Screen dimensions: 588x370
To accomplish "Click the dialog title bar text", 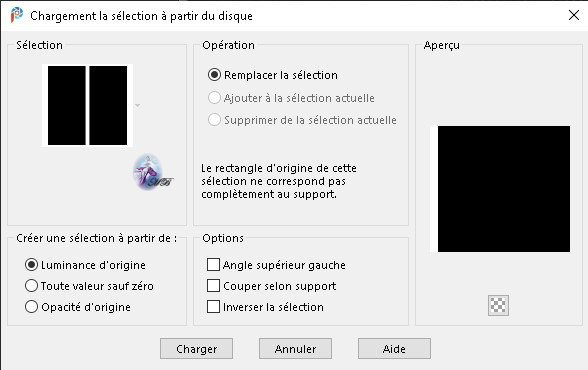I will click(141, 16).
